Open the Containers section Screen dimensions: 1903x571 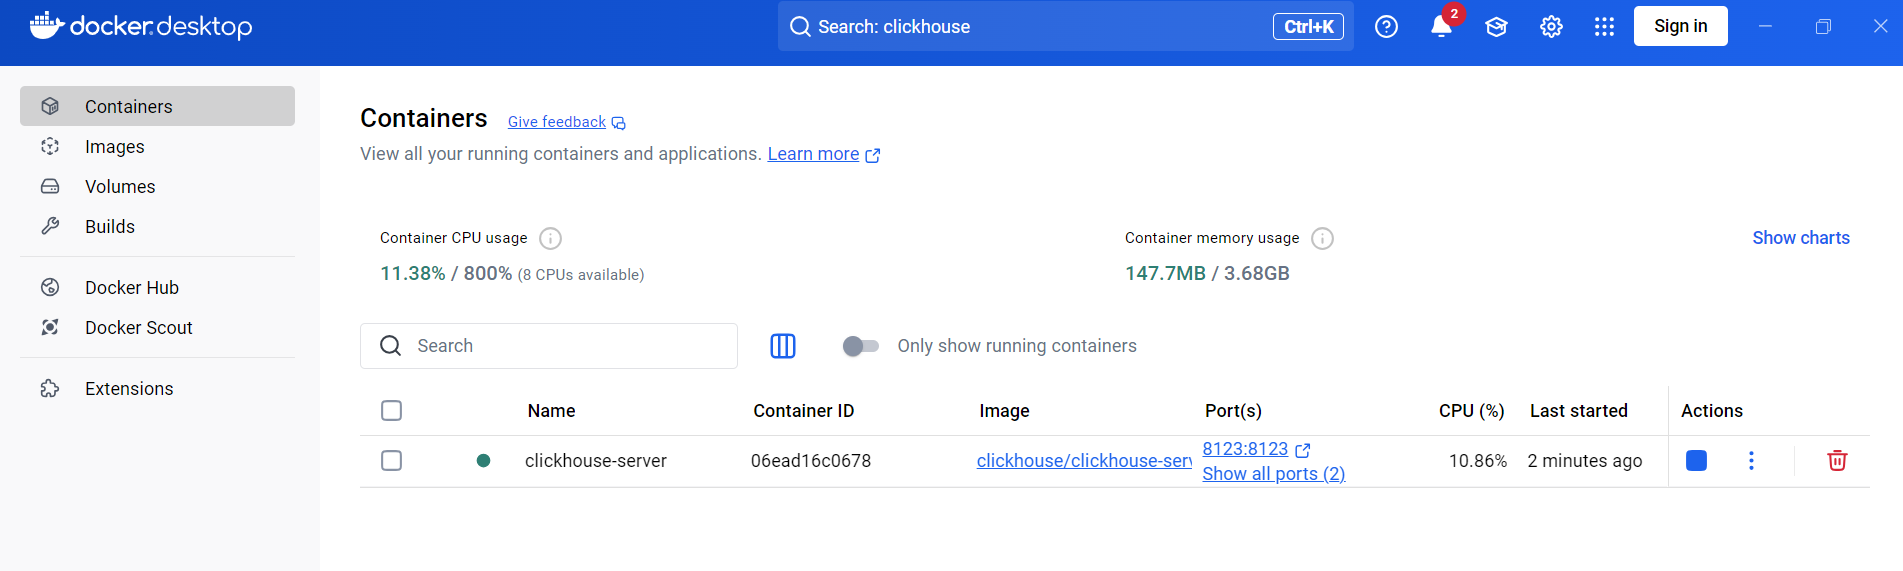157,106
